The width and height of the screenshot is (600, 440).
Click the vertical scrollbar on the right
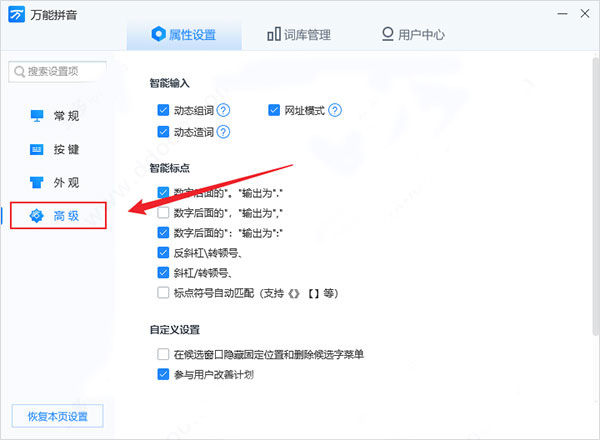[596, 196]
